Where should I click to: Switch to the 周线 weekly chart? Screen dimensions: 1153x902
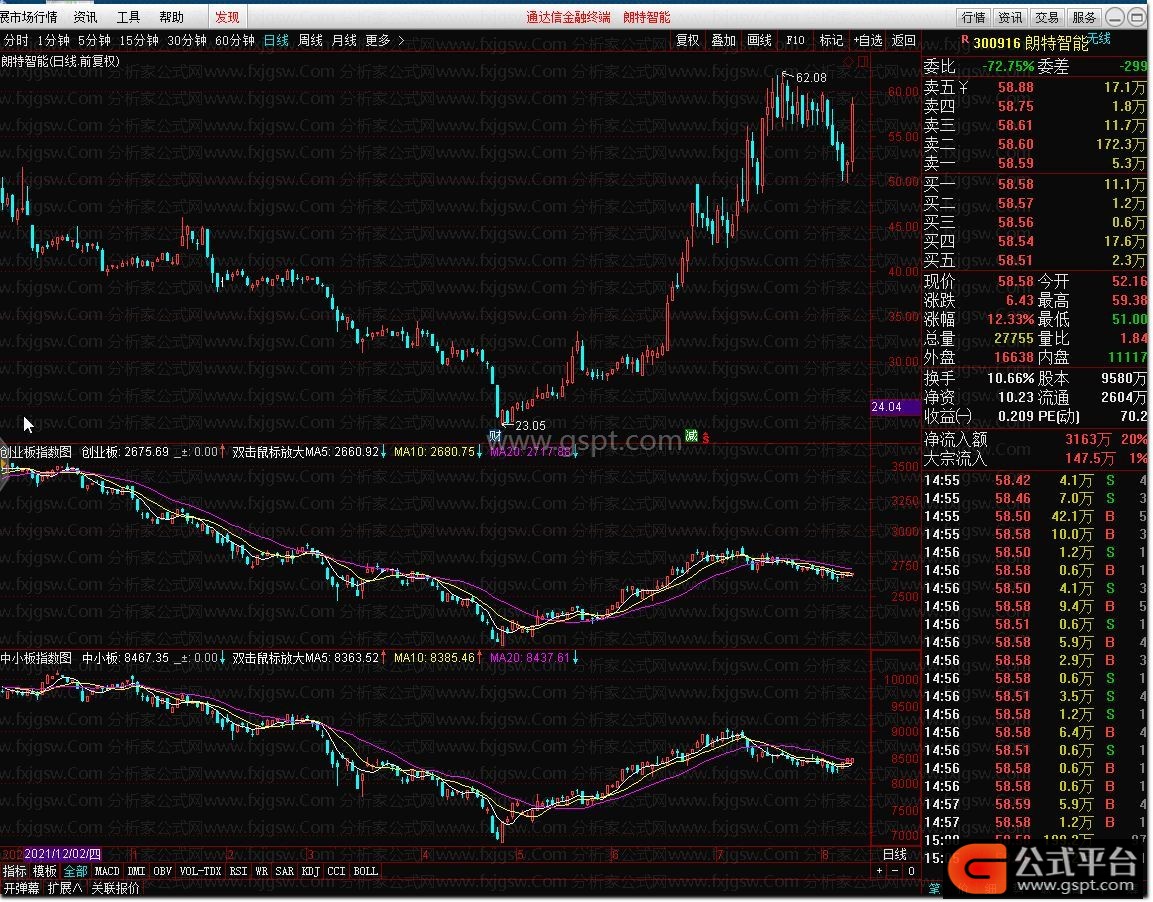(310, 40)
